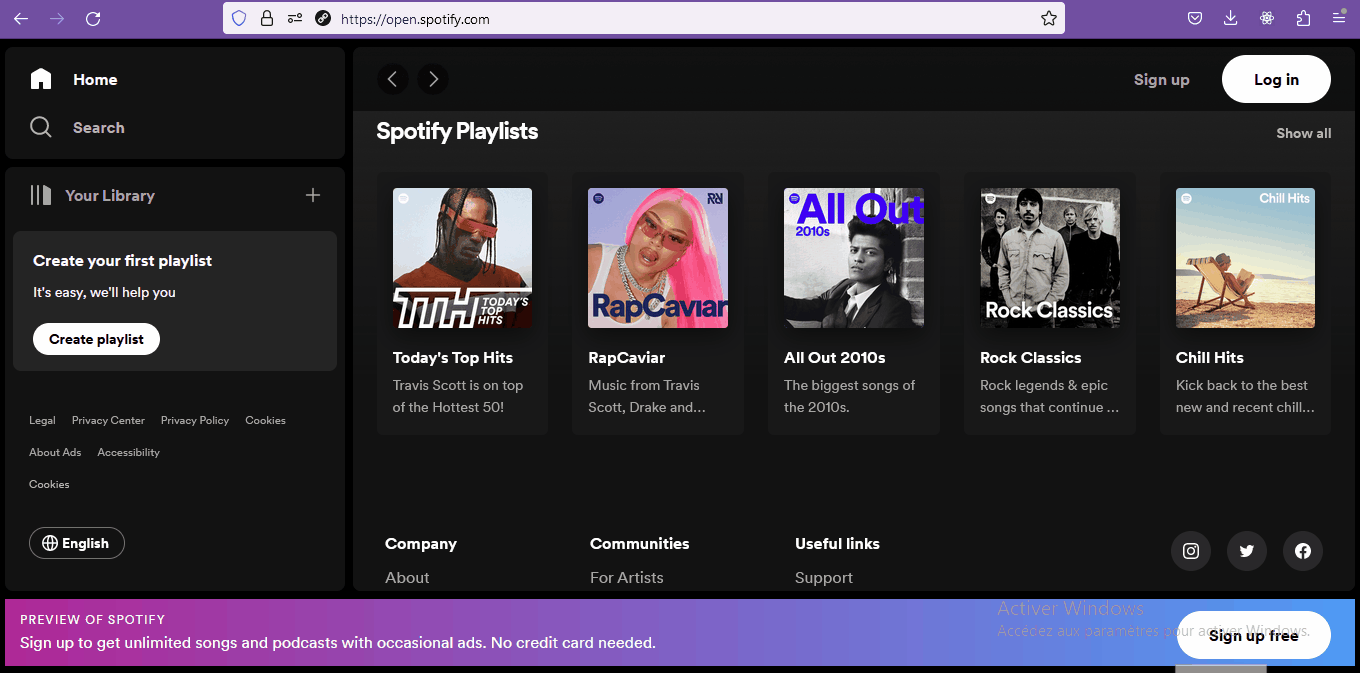Click the Search magnifier icon in sidebar
Image resolution: width=1360 pixels, height=673 pixels.
click(x=41, y=127)
